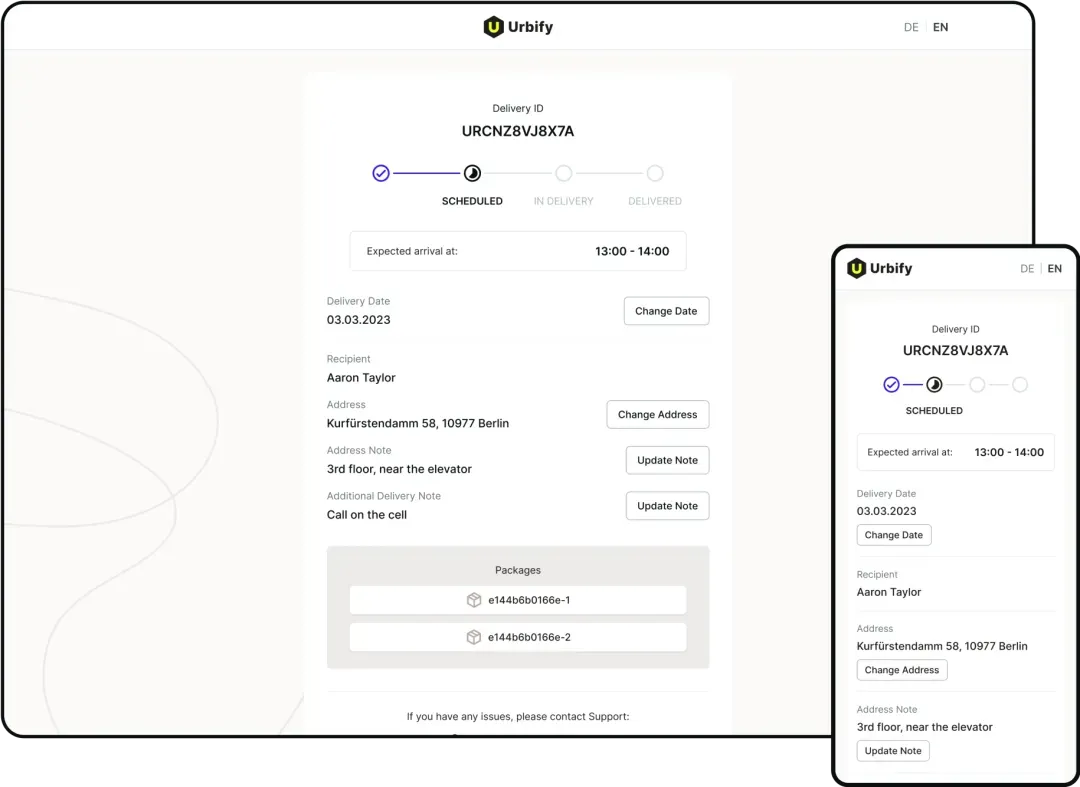The width and height of the screenshot is (1080, 787).
Task: Click delivery date 03.03.2023 in desktop view
Action: pos(358,319)
